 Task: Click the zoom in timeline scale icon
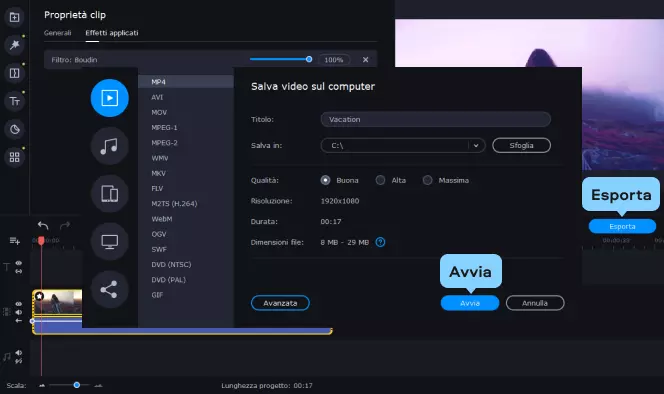pyautogui.click(x=98, y=386)
